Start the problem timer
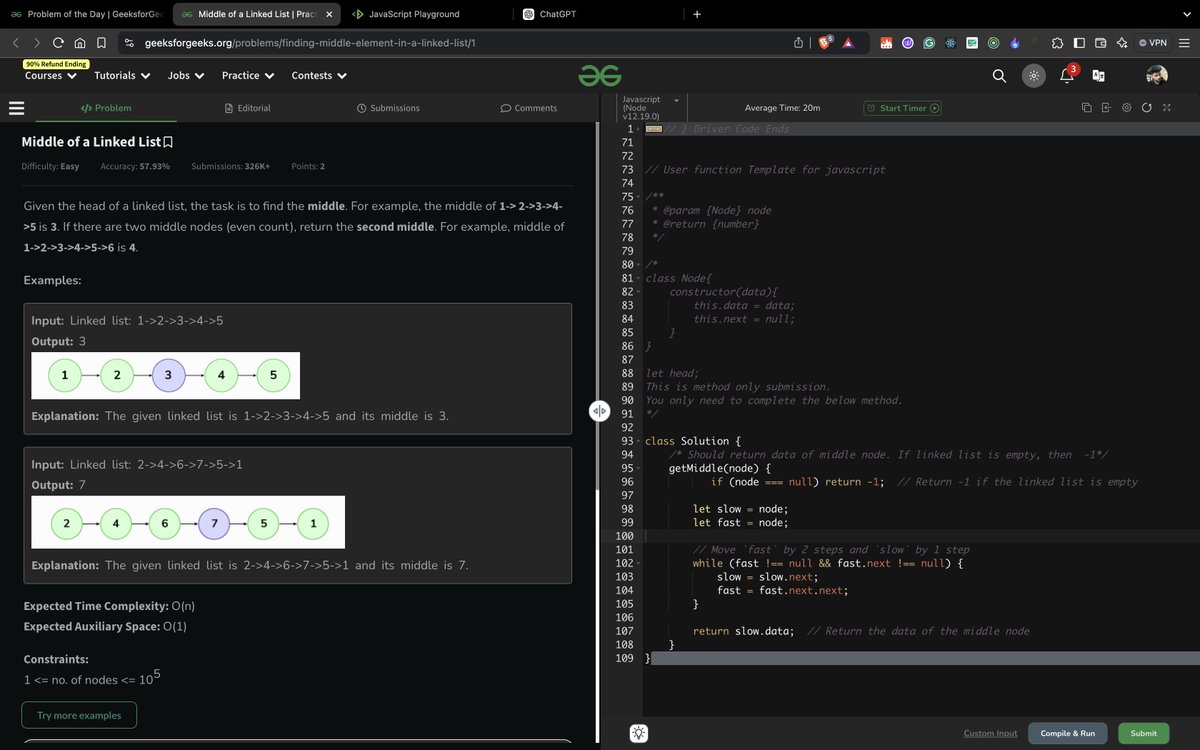The image size is (1200, 750). (x=901, y=107)
